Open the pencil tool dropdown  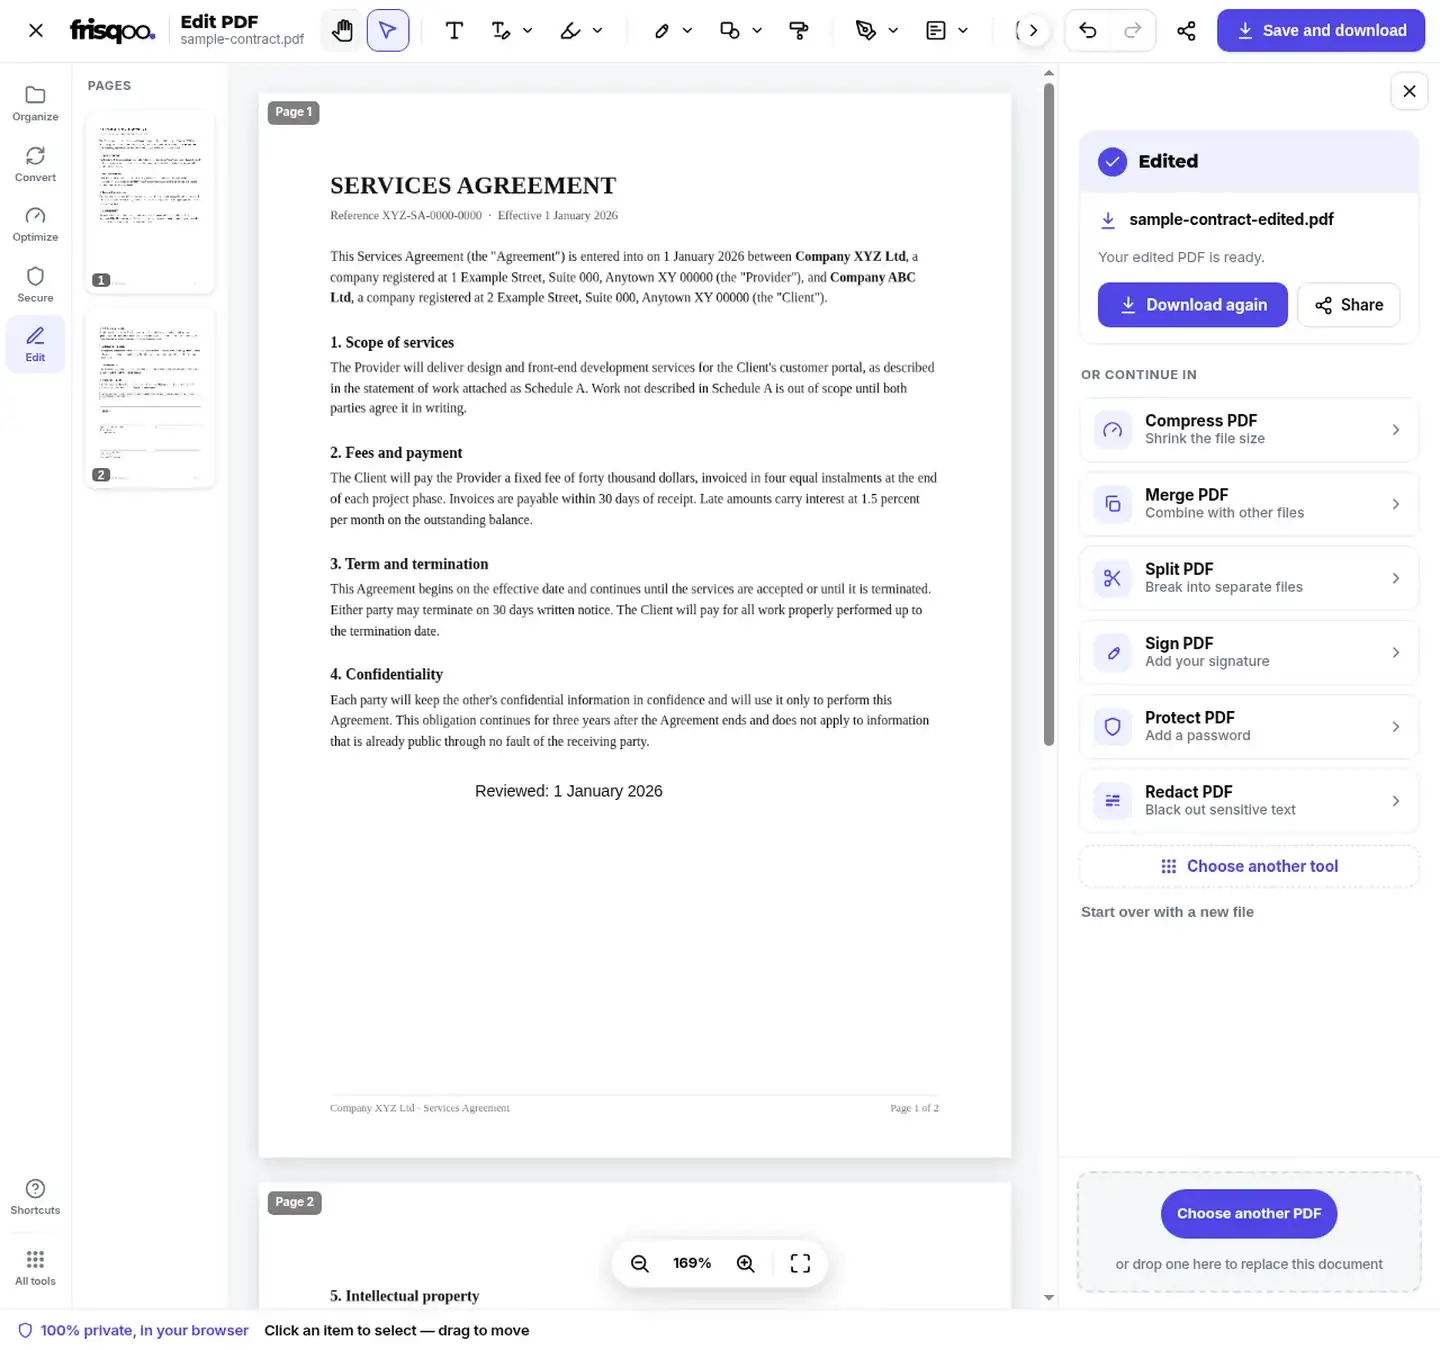(688, 31)
